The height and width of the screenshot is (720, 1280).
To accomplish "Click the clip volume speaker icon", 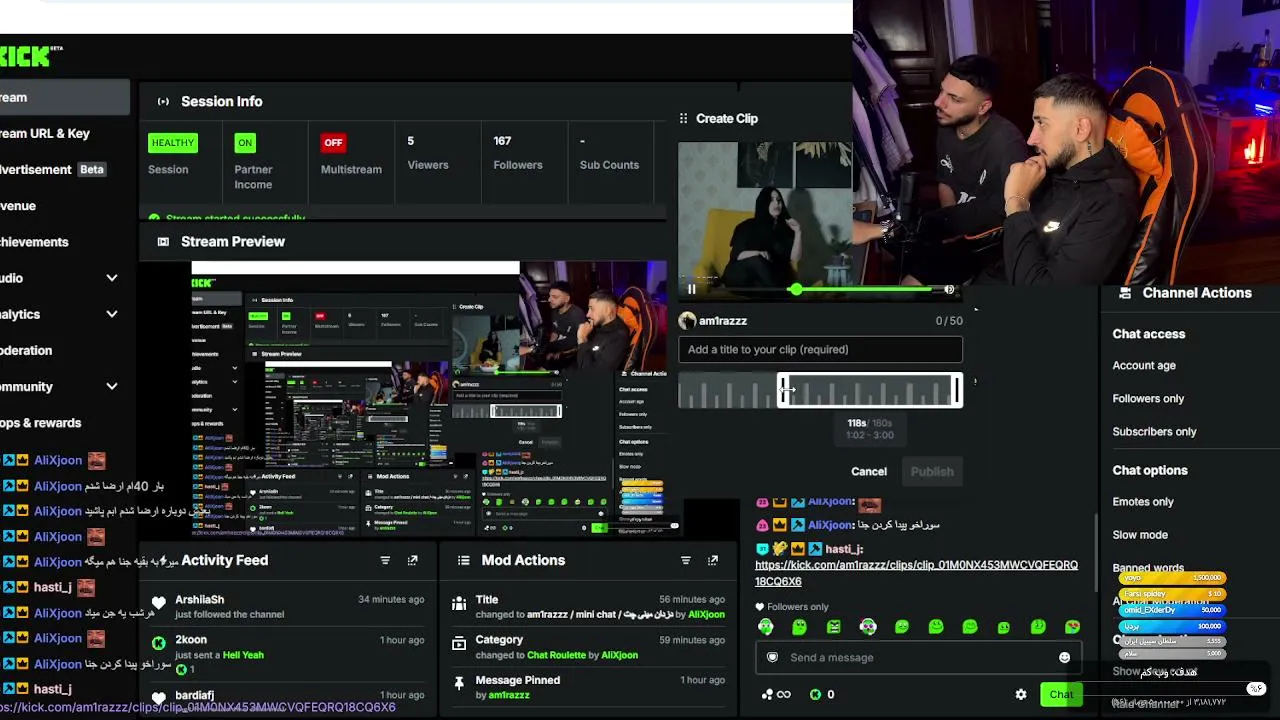I will [949, 289].
